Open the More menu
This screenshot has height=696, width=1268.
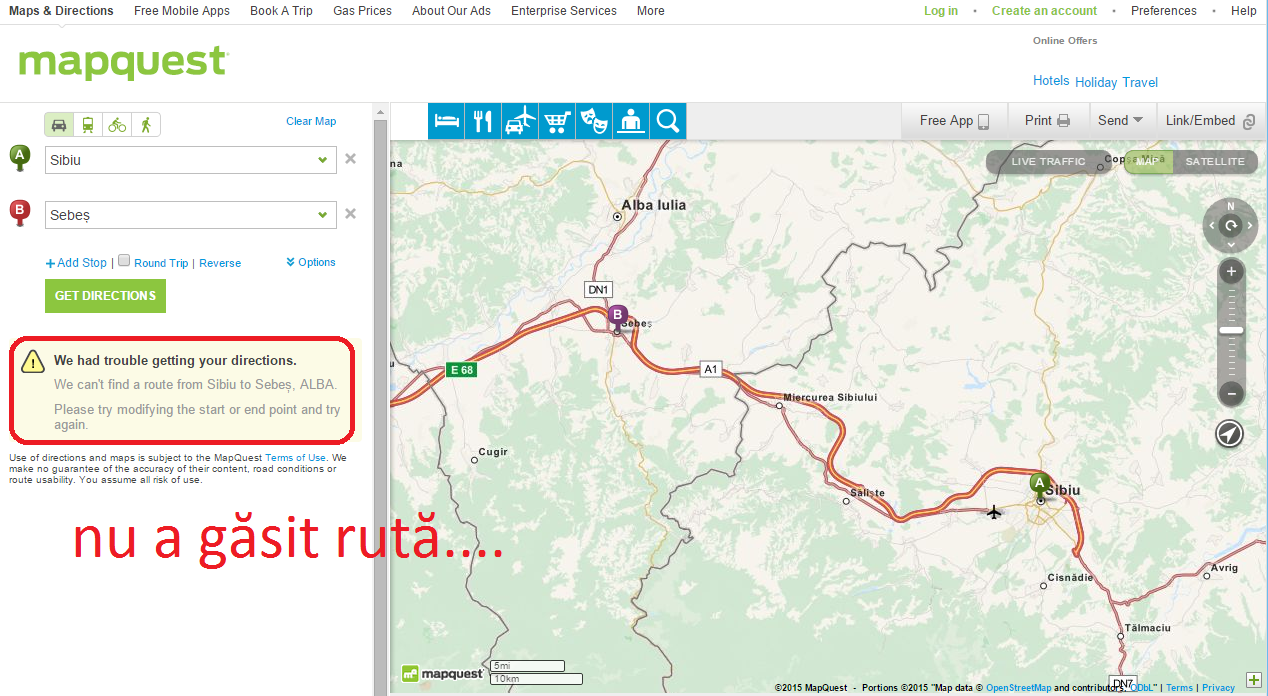coord(650,11)
